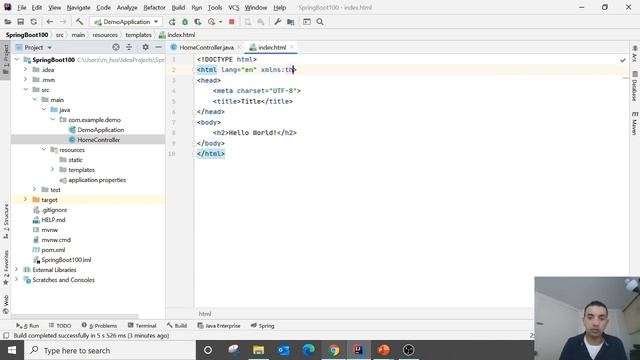Navigate back with the left arrow
This screenshot has height=360, width=640.
(x=50, y=22)
